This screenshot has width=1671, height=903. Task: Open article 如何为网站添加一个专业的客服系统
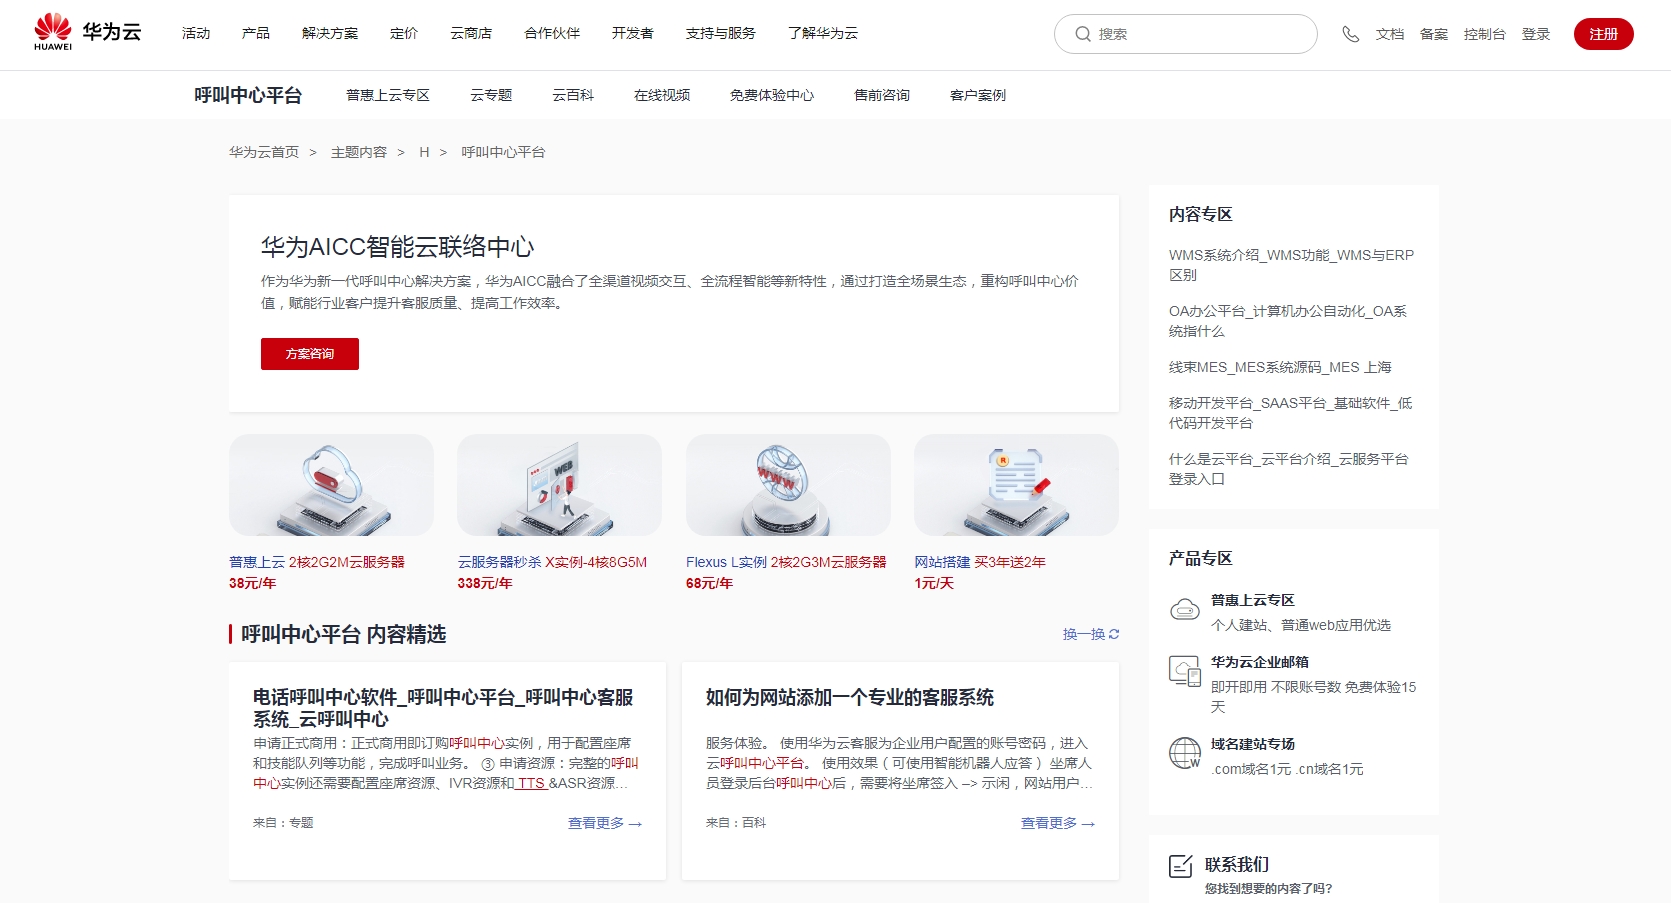tap(850, 697)
